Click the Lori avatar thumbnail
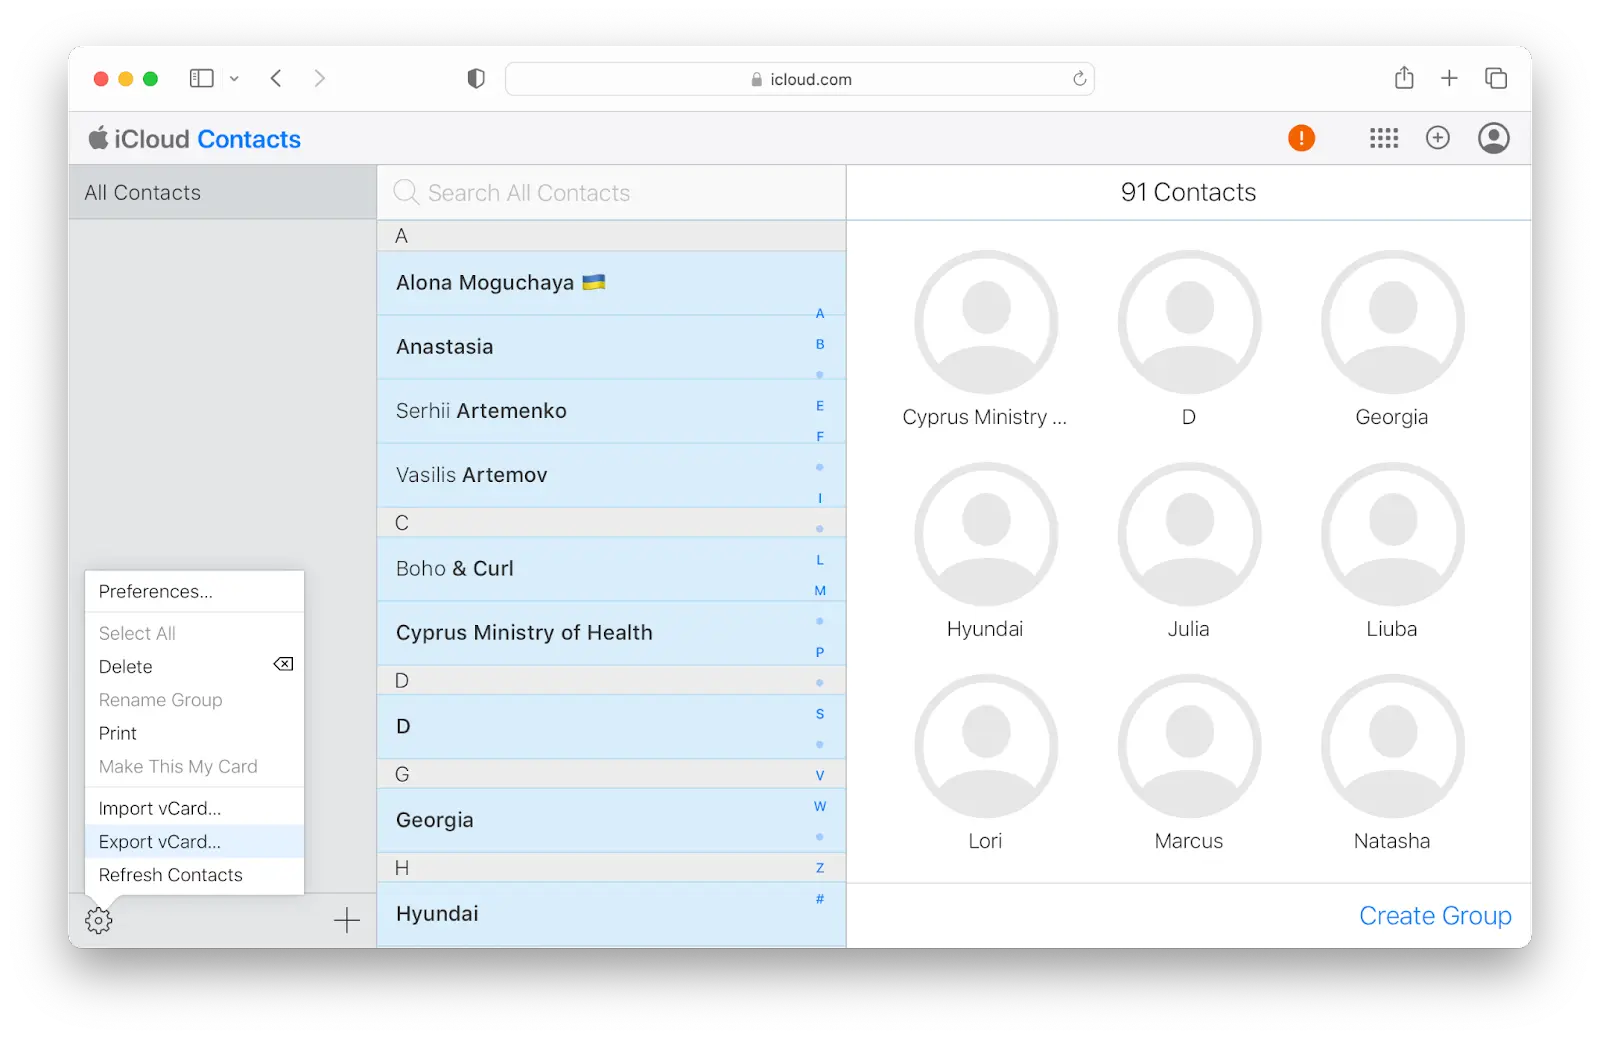The height and width of the screenshot is (1039, 1600). point(986,746)
